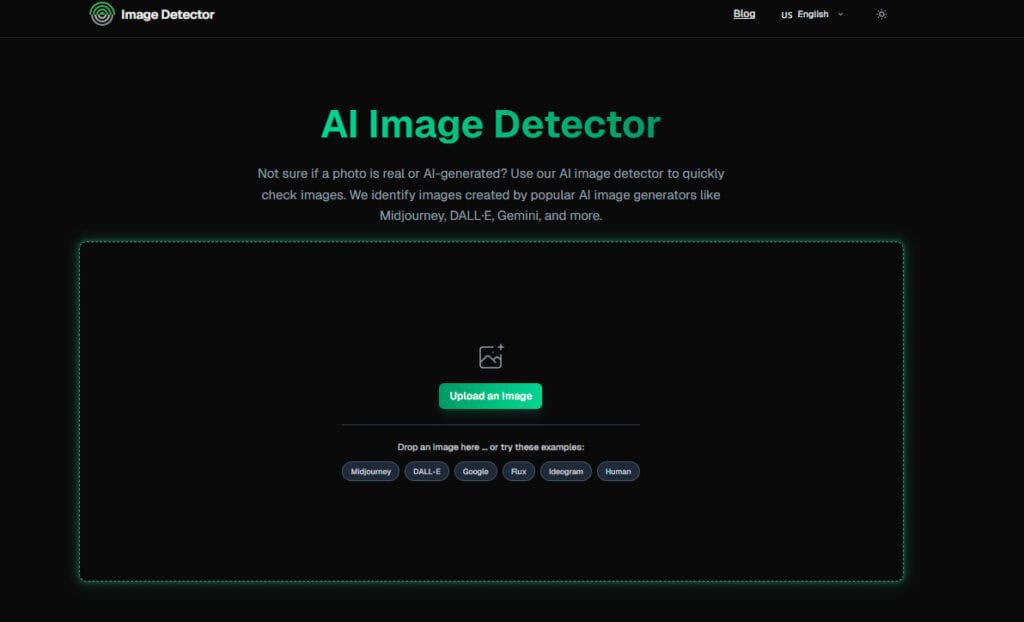Click the AI Image Detector heading
Image resolution: width=1024 pixels, height=622 pixels.
(490, 125)
